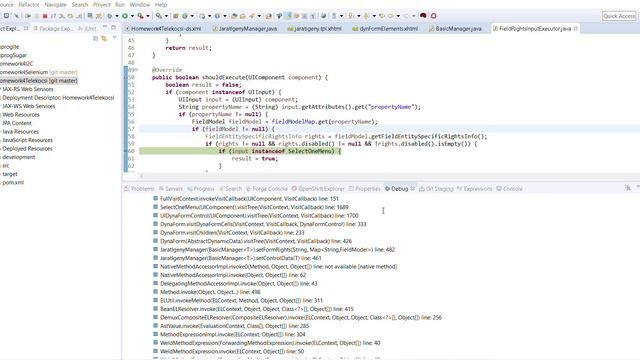Click the Step Return debug icon
Screen dimensions: 640x360
point(79,16)
